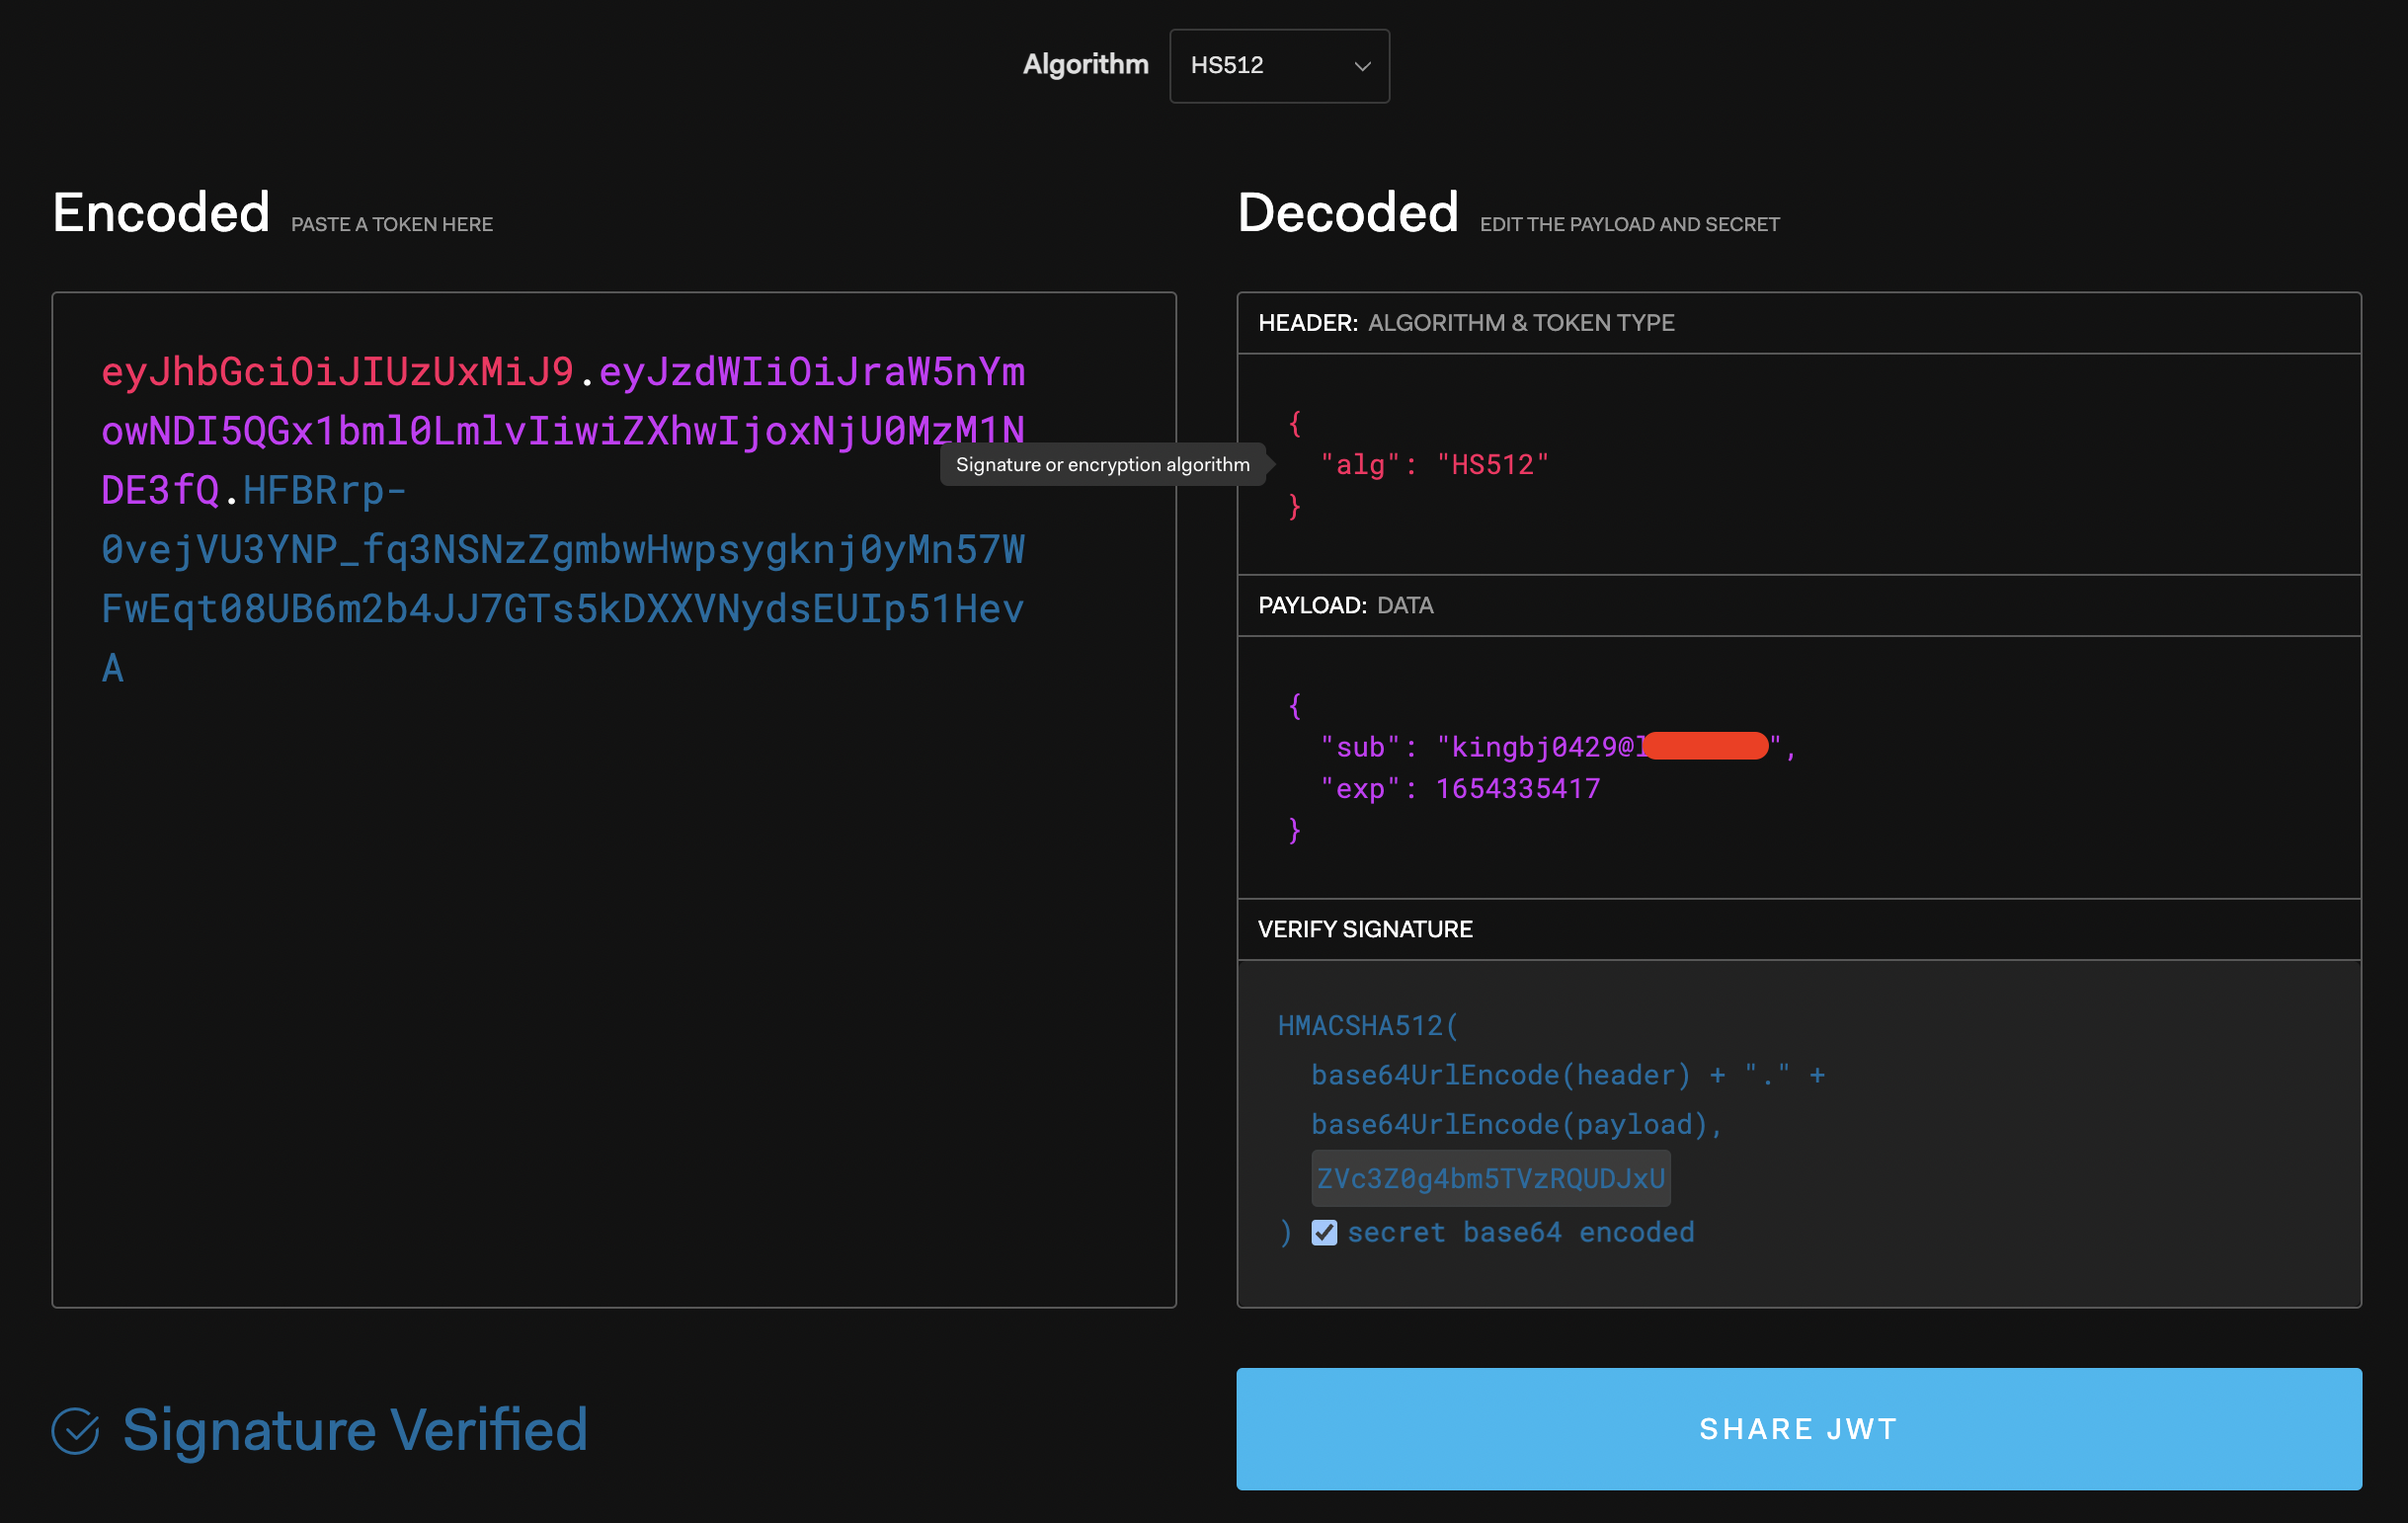Click the secret key input field
The height and width of the screenshot is (1523, 2408).
pos(1490,1178)
